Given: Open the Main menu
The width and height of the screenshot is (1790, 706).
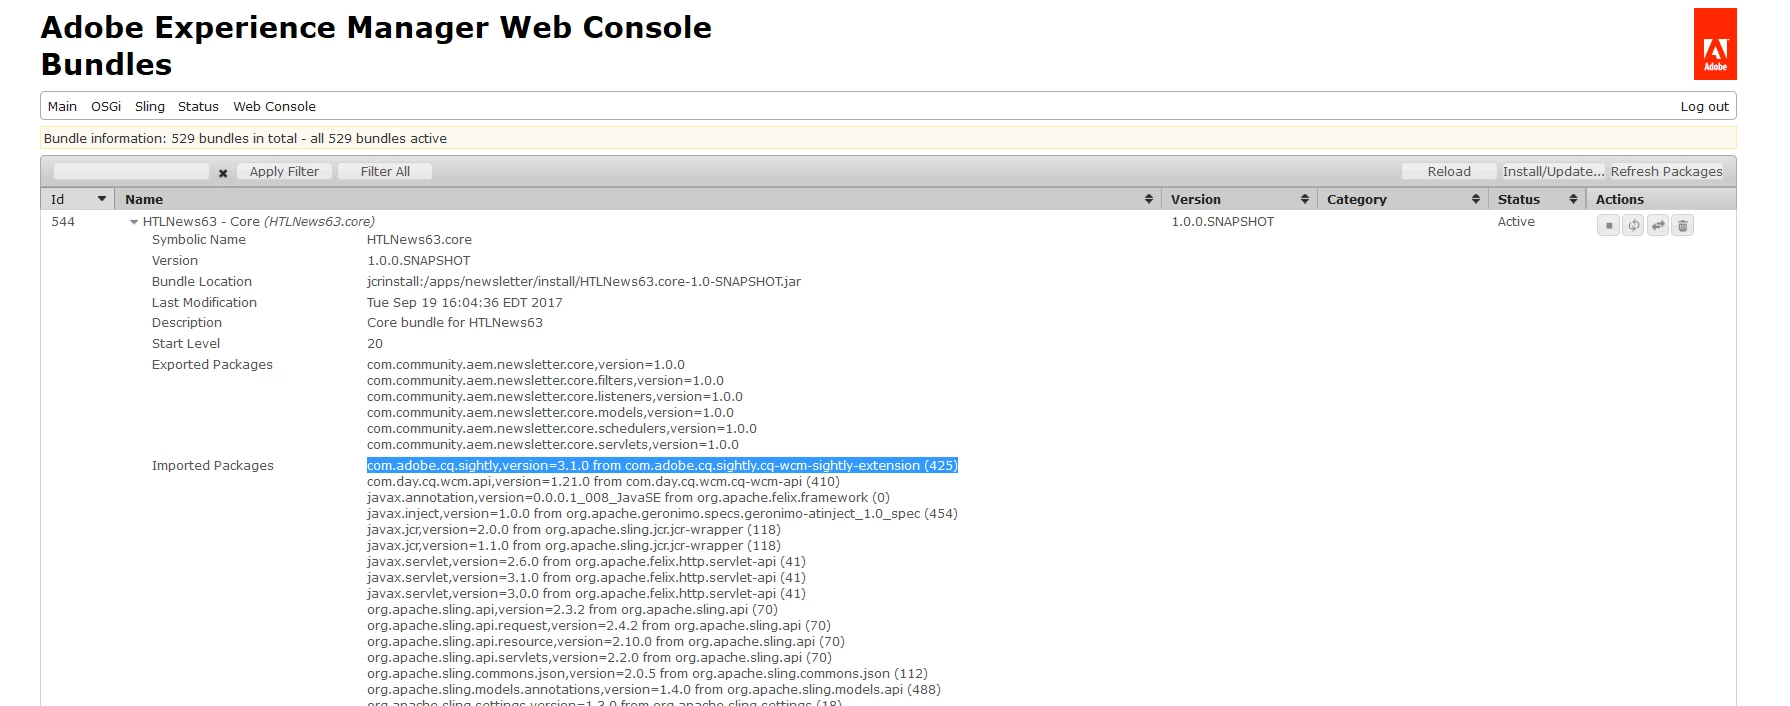Looking at the screenshot, I should pos(62,106).
